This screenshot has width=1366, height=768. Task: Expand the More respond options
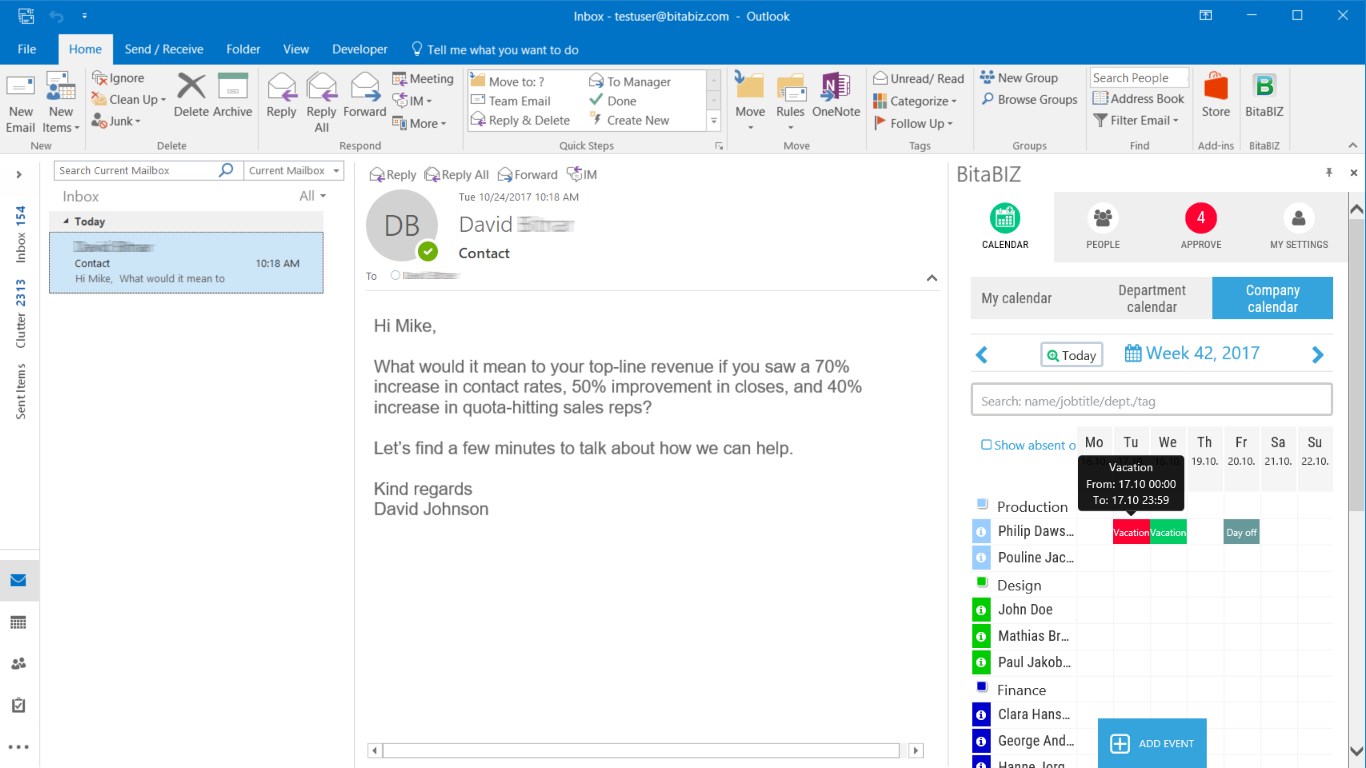(420, 123)
